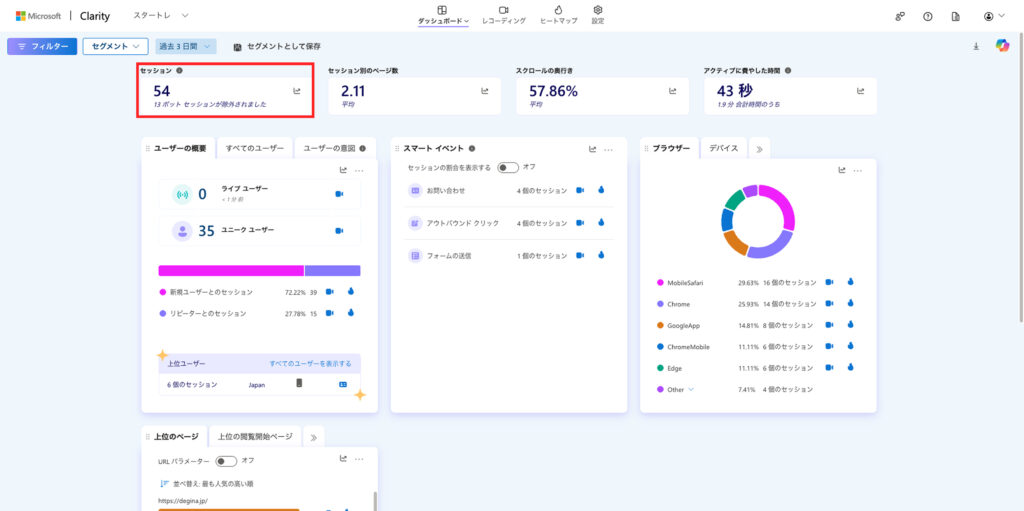Open the ヒートマップ (Heatmaps) tab

point(558,15)
